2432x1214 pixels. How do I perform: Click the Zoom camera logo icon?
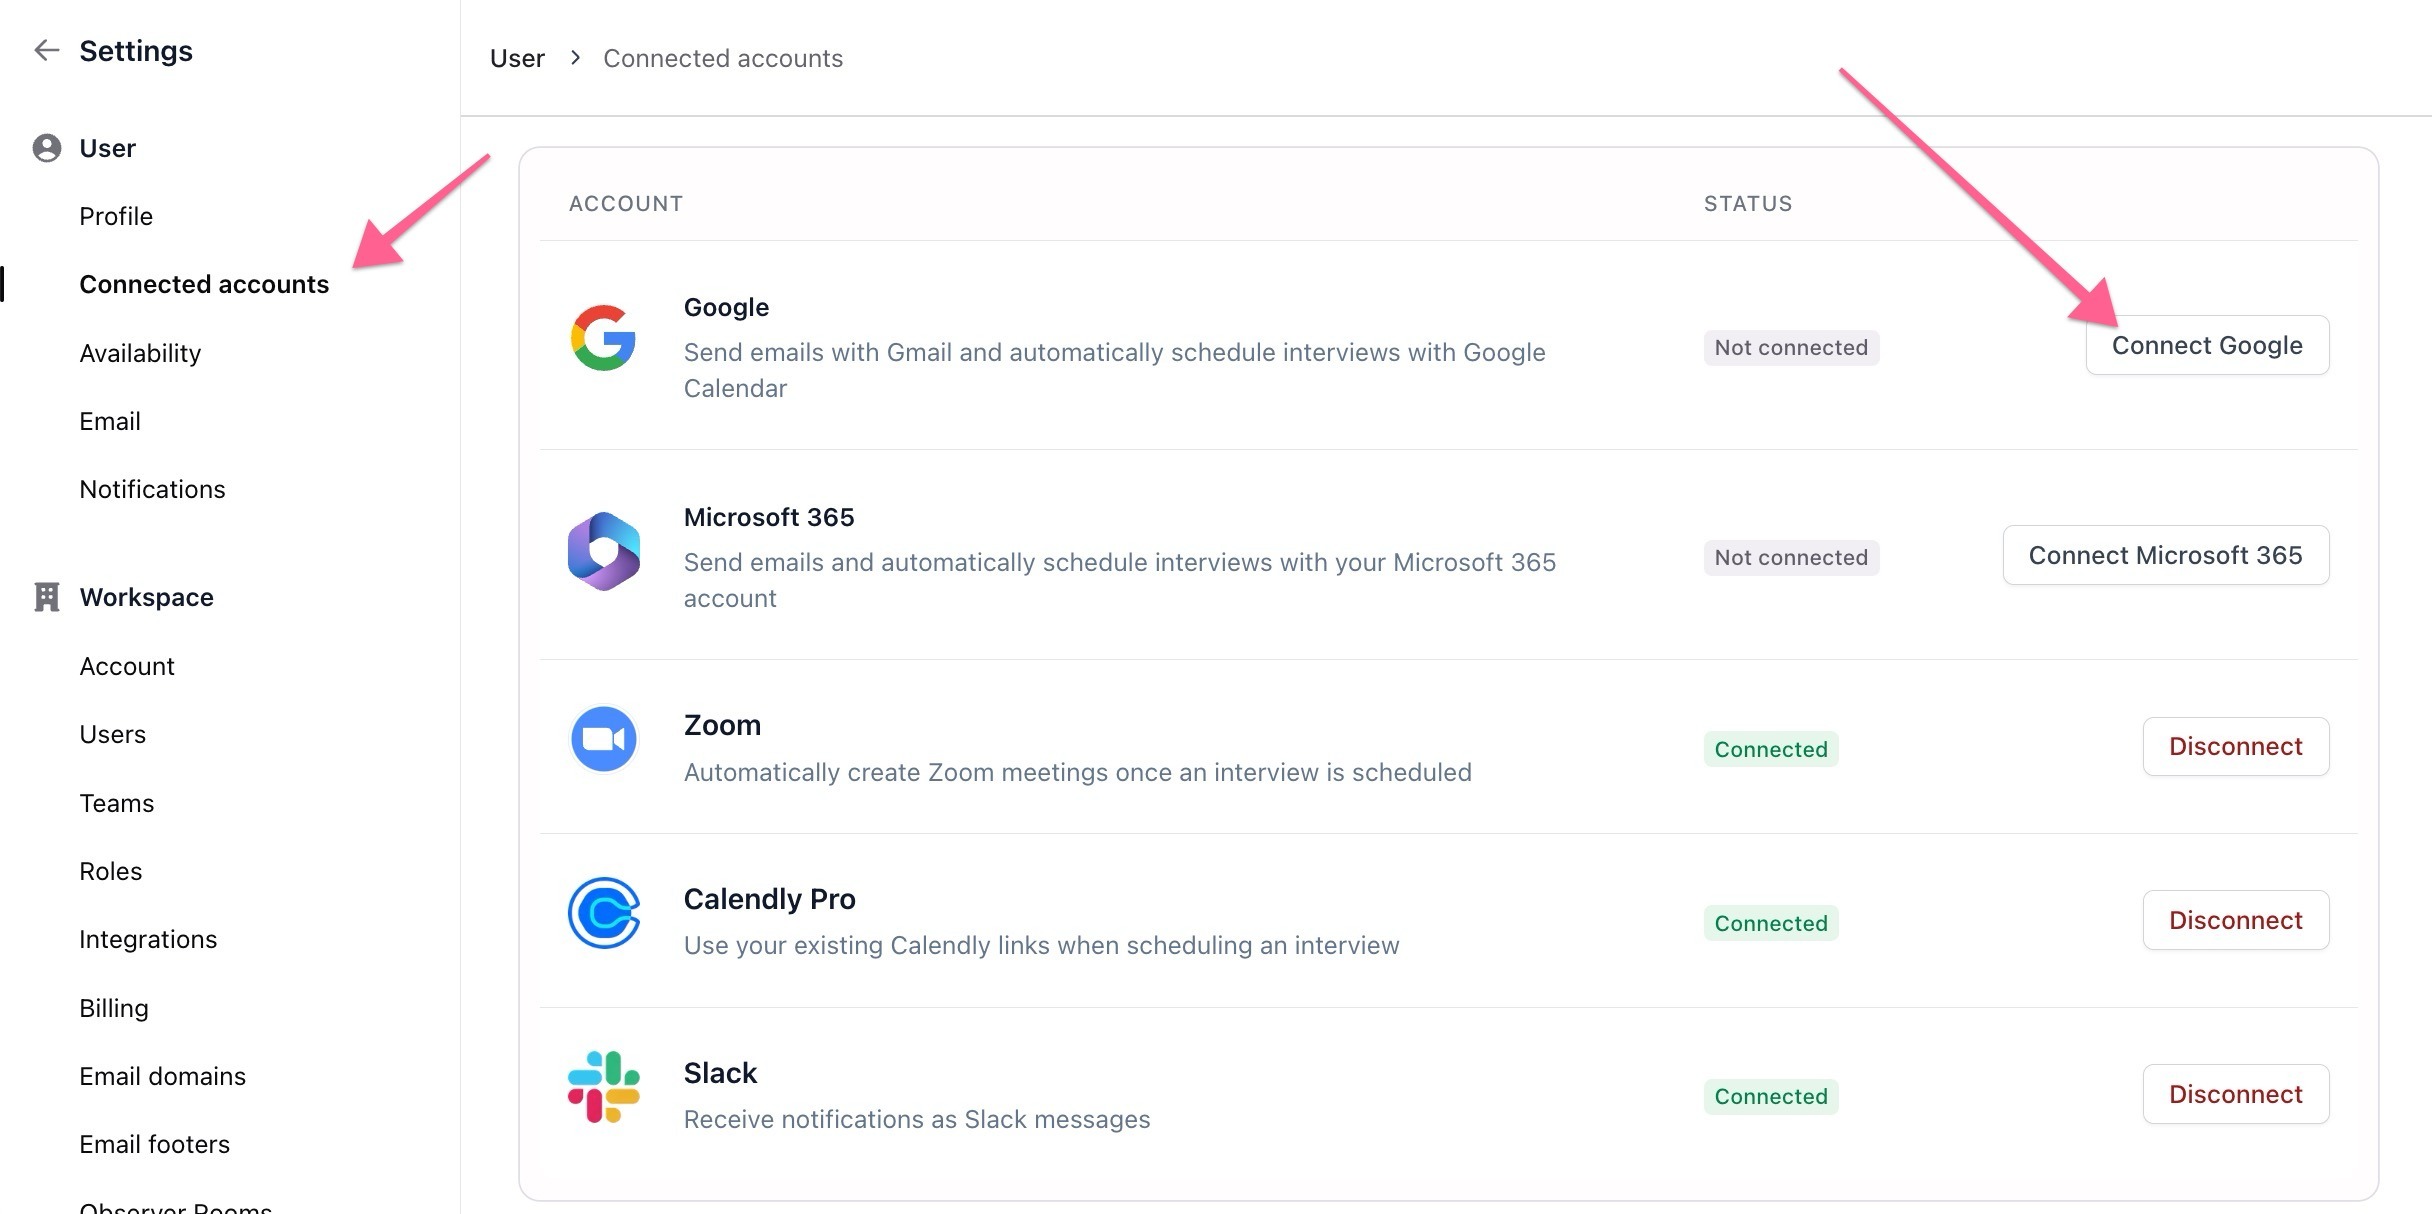[603, 739]
